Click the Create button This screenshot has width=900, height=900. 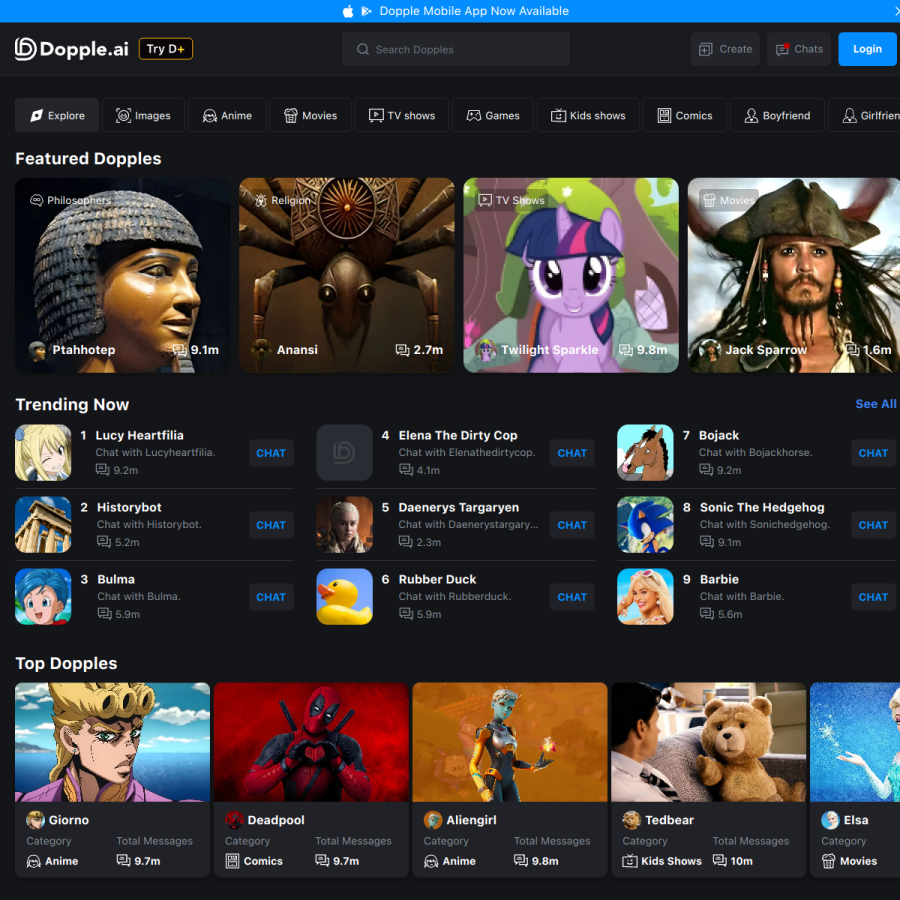point(725,49)
